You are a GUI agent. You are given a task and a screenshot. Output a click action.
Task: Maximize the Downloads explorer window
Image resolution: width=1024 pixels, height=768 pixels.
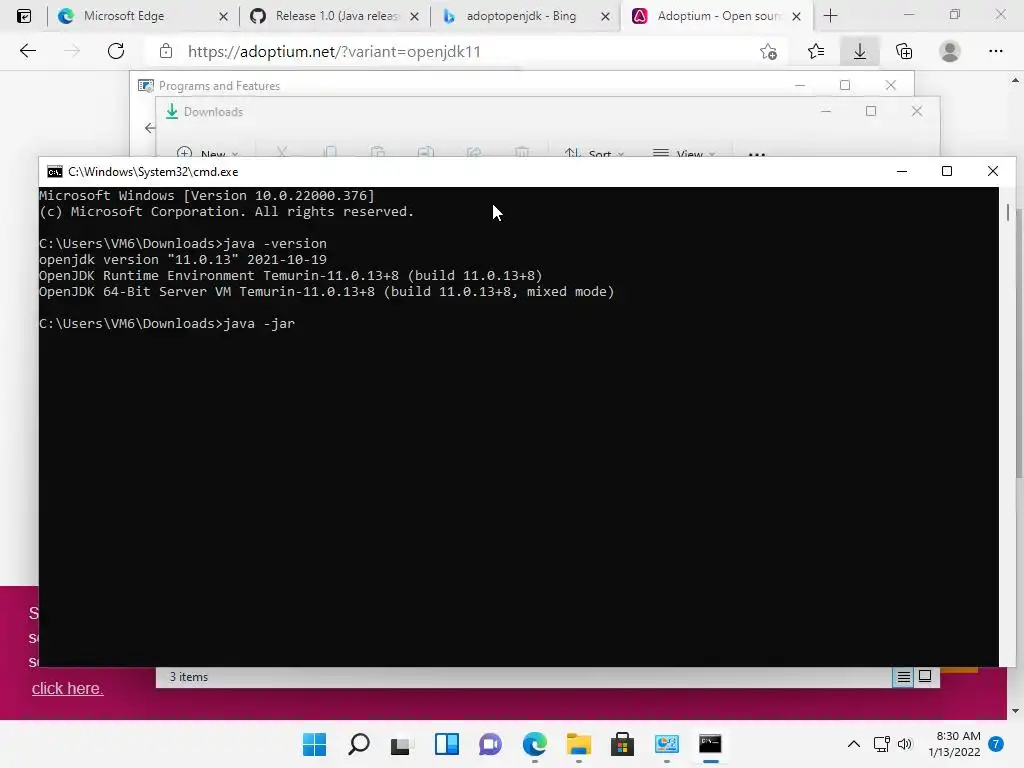tap(871, 111)
